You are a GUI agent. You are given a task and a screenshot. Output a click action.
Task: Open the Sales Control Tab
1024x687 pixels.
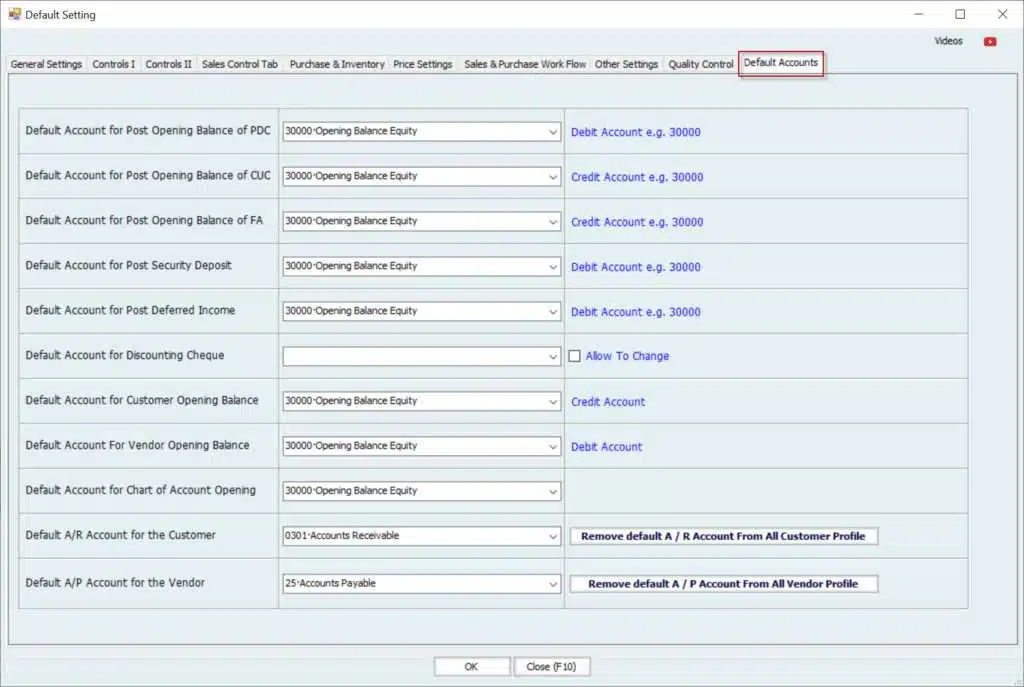click(240, 64)
